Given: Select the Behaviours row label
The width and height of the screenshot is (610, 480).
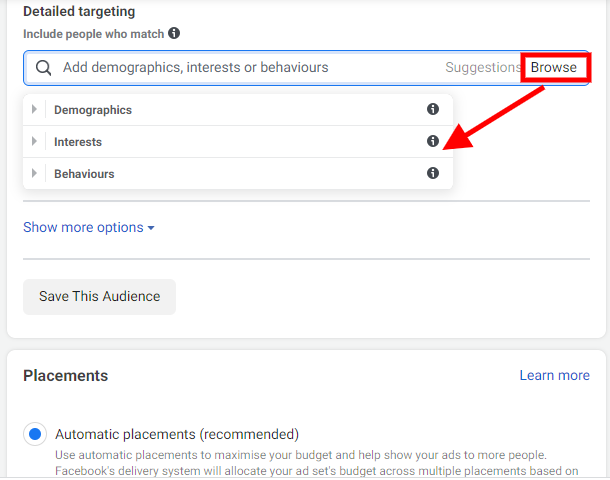Looking at the screenshot, I should point(84,174).
